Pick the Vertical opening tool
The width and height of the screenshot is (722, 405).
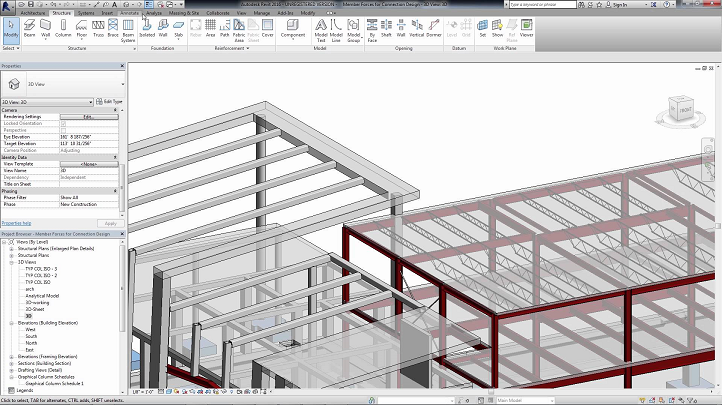(416, 29)
